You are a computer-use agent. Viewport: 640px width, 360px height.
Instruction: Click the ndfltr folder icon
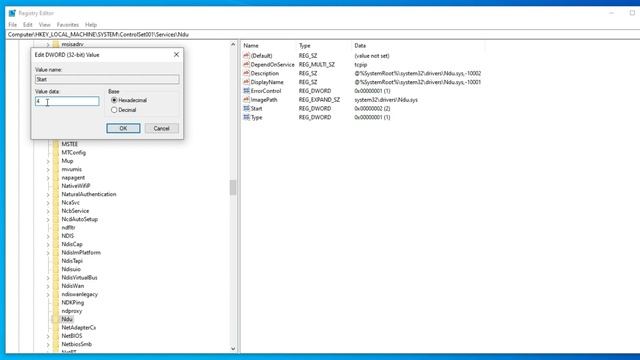tap(56, 227)
